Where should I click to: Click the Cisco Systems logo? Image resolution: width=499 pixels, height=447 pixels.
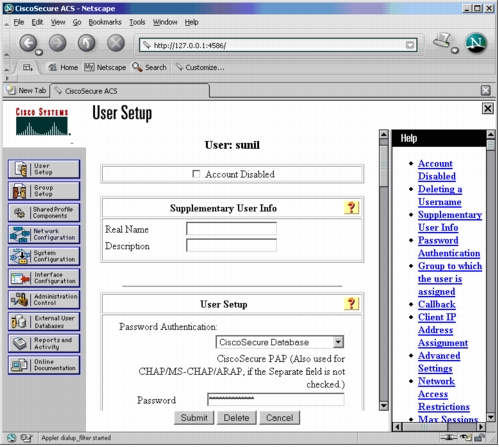point(42,122)
